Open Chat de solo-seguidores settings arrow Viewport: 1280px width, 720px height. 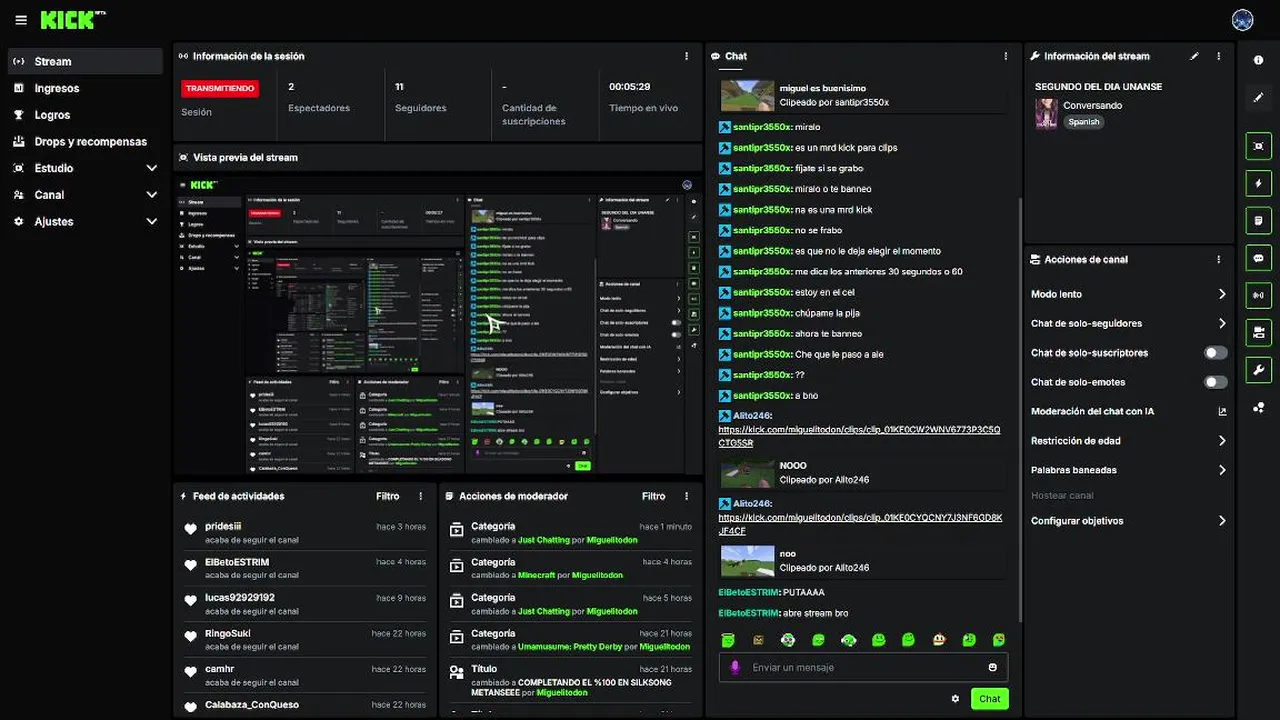[1222, 323]
